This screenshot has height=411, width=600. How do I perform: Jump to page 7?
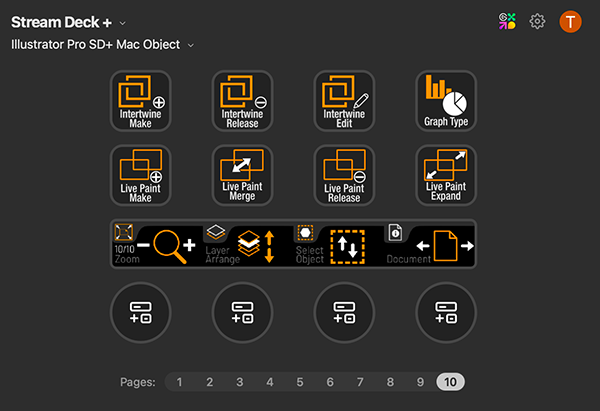click(360, 382)
